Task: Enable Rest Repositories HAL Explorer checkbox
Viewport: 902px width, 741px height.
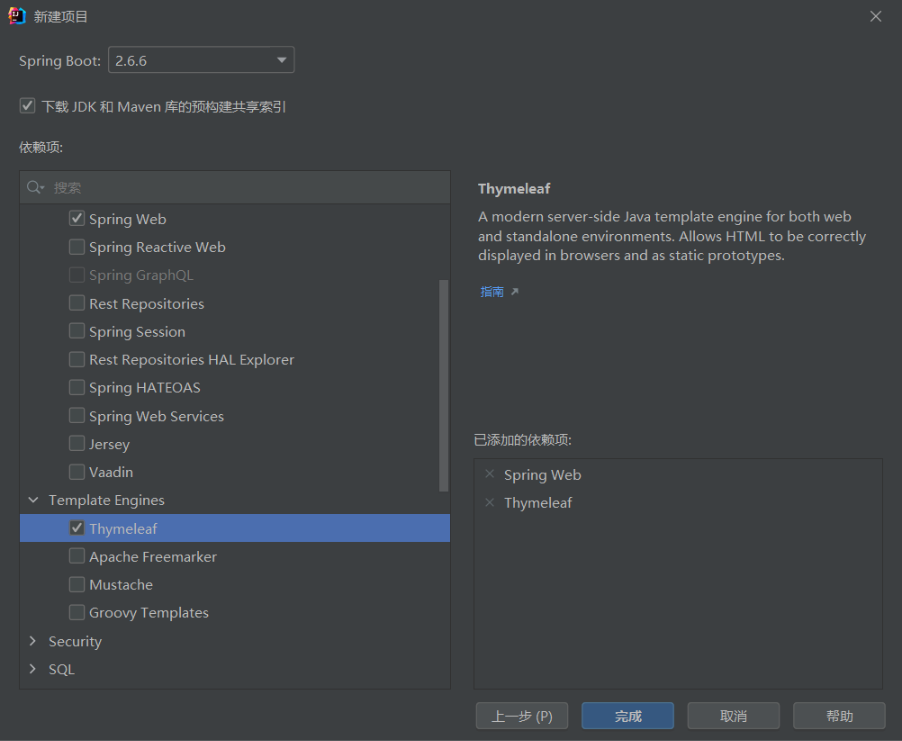Action: [77, 360]
